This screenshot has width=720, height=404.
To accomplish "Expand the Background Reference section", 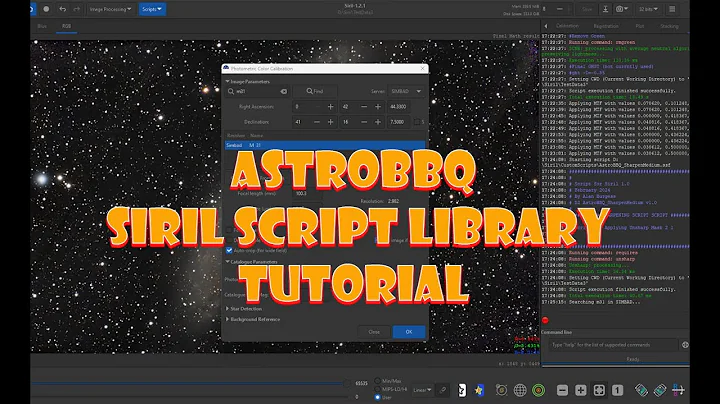I will click(253, 319).
